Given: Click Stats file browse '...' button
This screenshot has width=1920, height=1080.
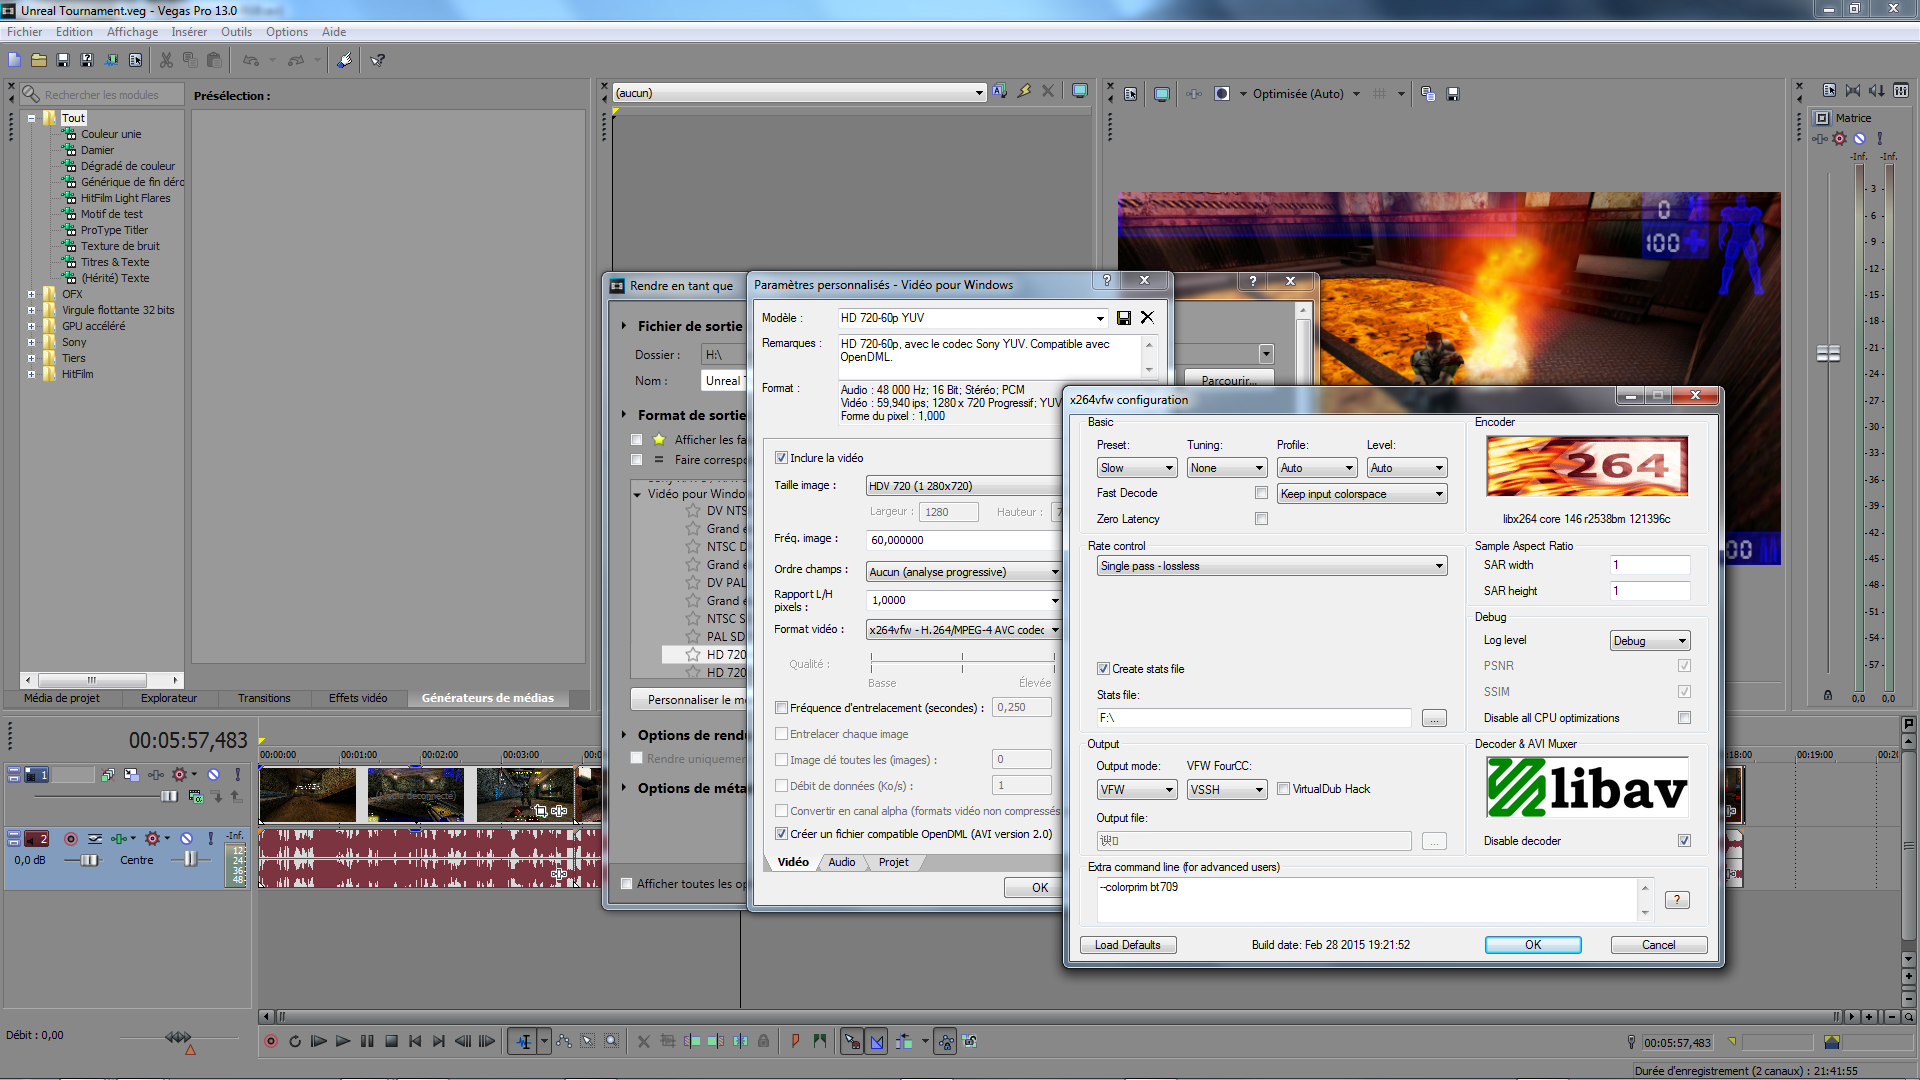Looking at the screenshot, I should tap(1434, 718).
